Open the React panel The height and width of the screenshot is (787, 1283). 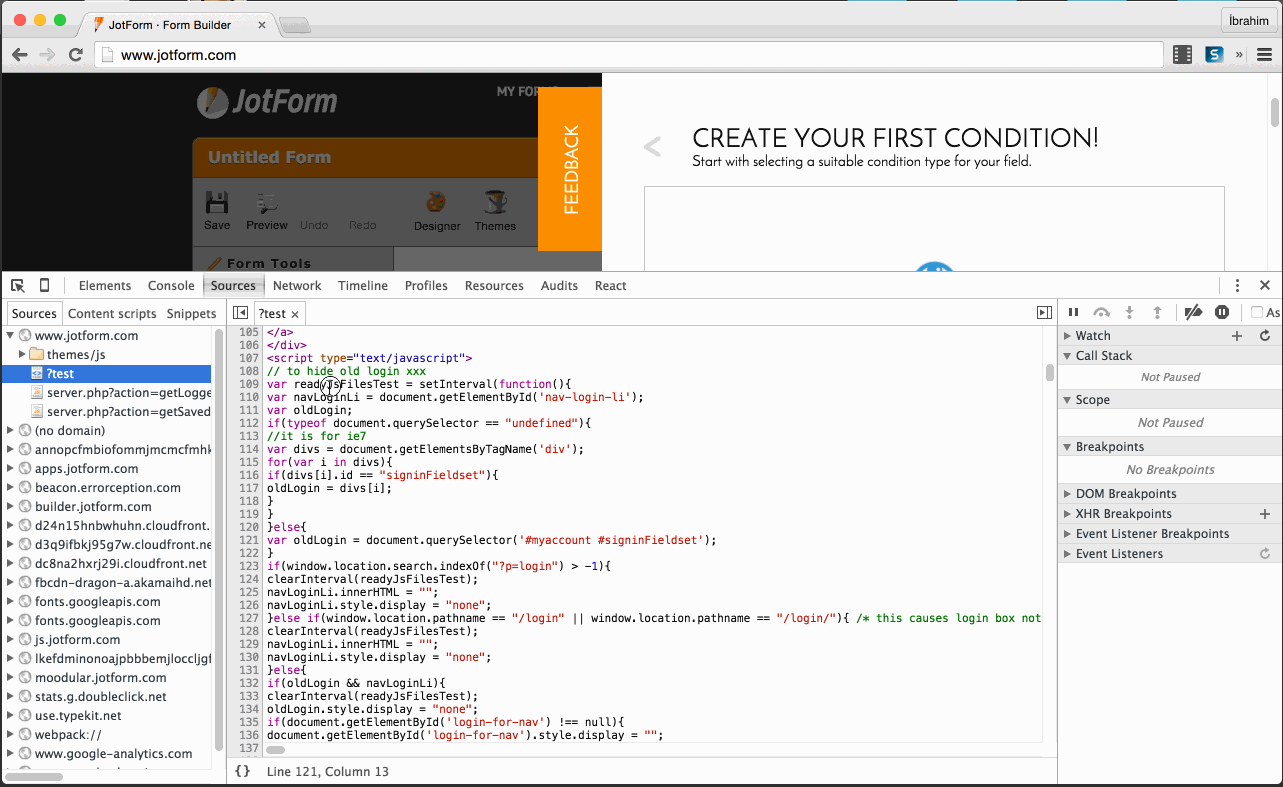click(x=610, y=285)
